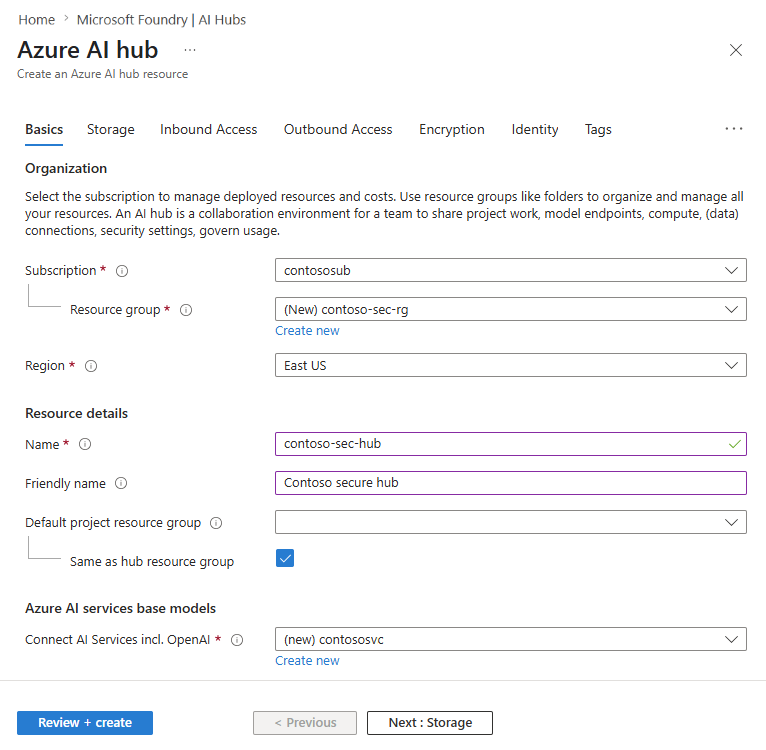Click the Review + create button

pos(85,723)
